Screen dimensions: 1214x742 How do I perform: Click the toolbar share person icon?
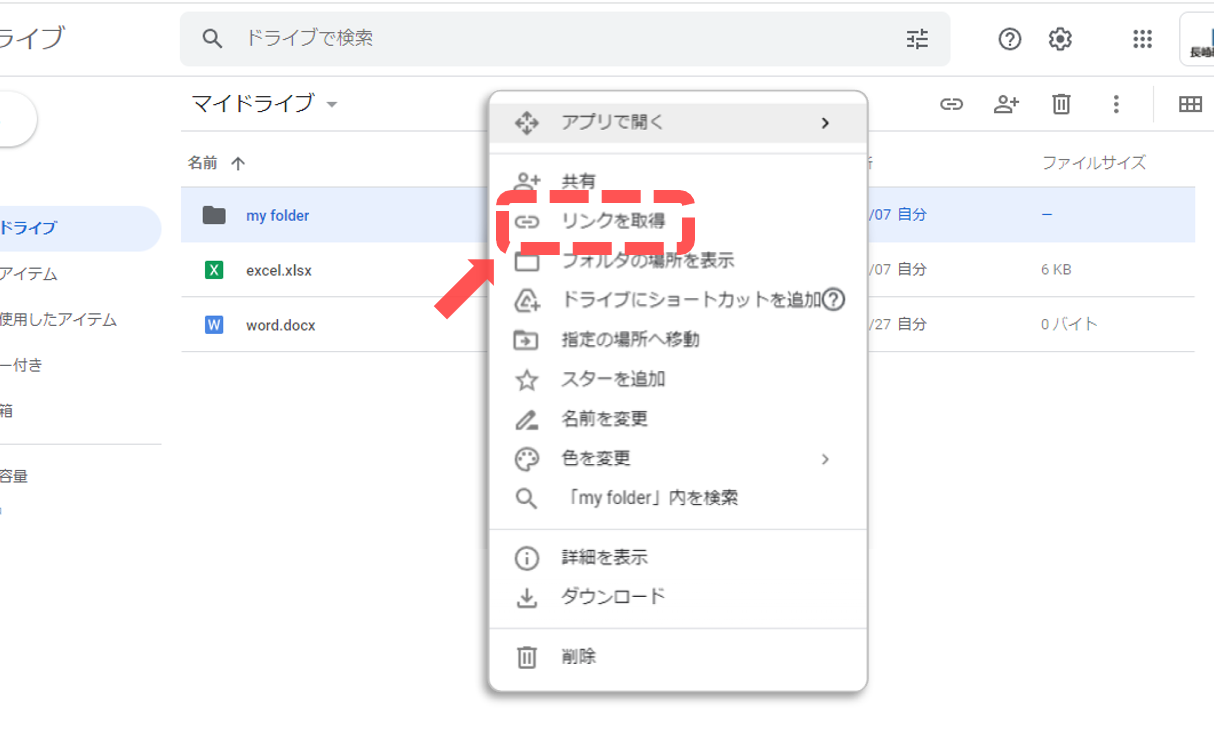pos(1006,104)
